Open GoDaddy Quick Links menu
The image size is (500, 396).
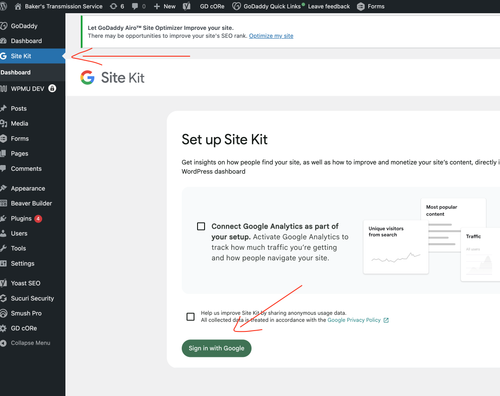click(268, 6)
